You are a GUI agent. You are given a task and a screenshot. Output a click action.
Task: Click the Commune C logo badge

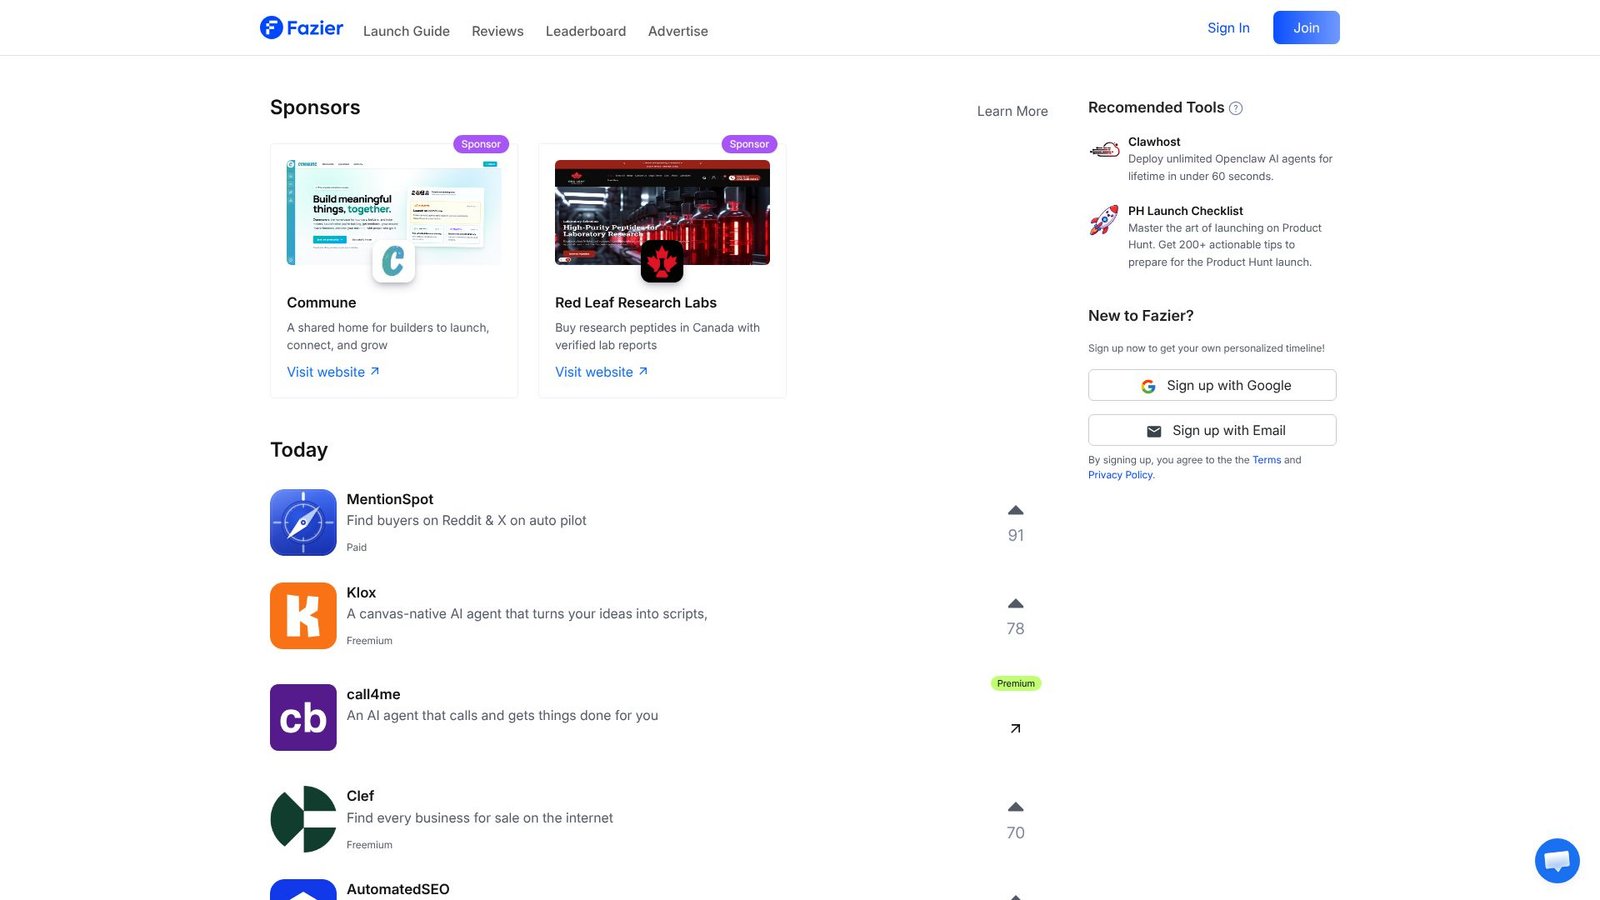click(x=393, y=261)
